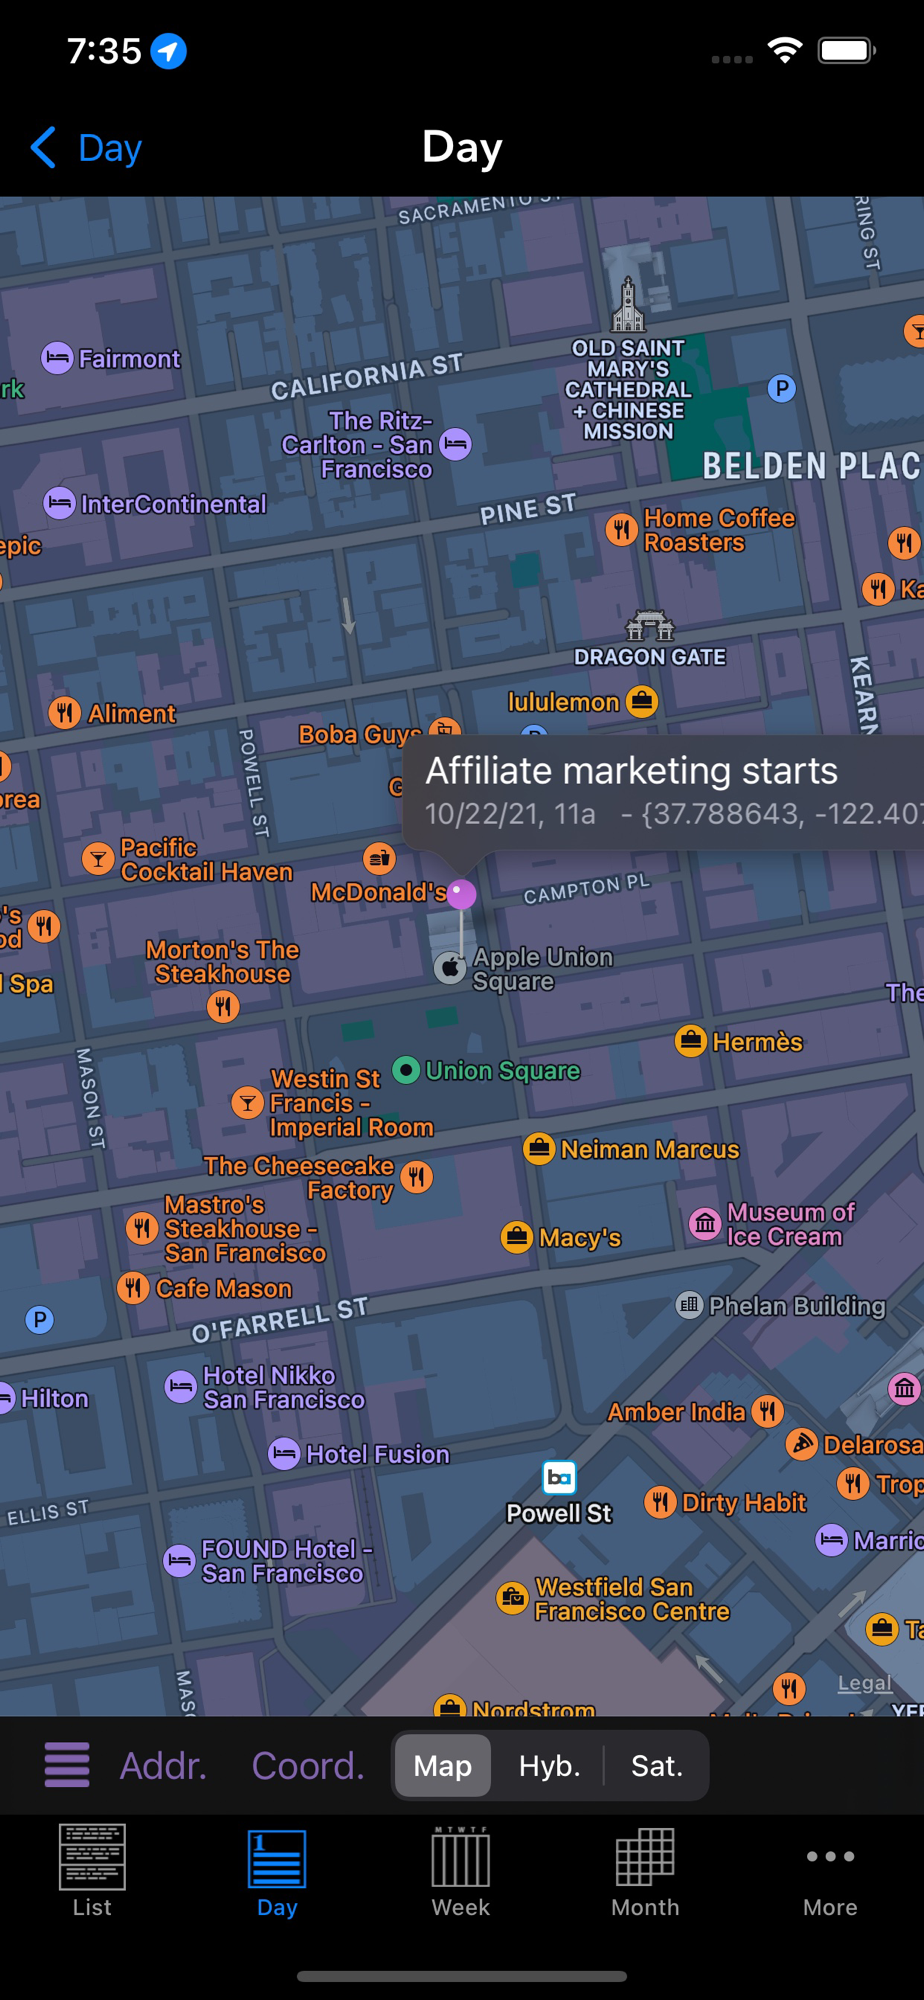The height and width of the screenshot is (2000, 924).
Task: Tap the Apple Union Square icon
Action: [x=451, y=968]
